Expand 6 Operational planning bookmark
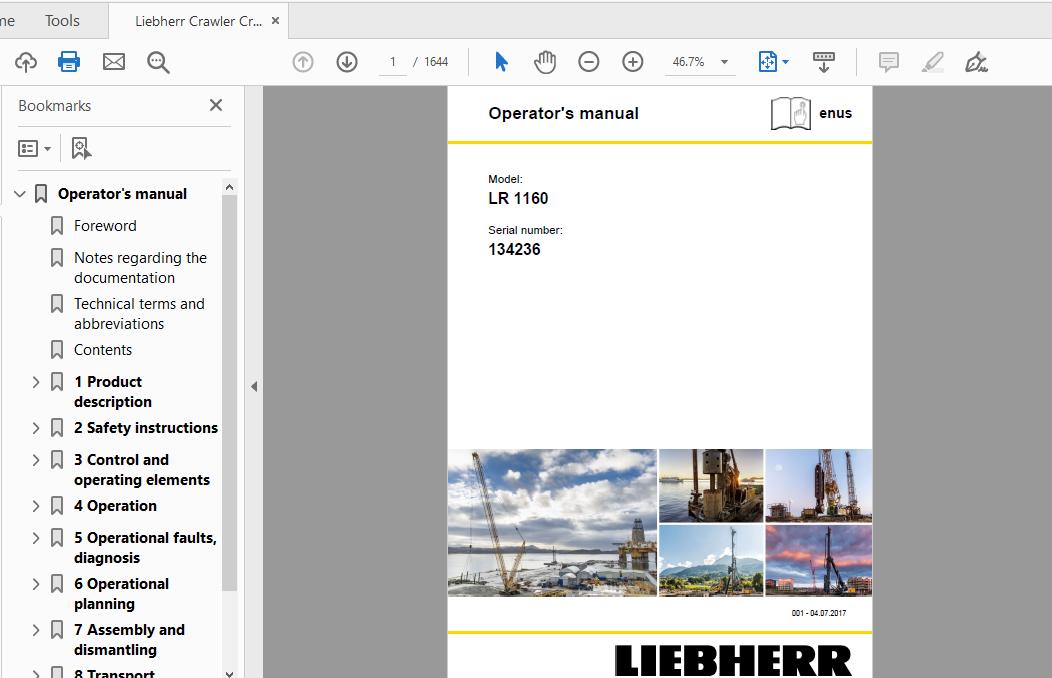Image resolution: width=1052 pixels, height=678 pixels. (36, 584)
